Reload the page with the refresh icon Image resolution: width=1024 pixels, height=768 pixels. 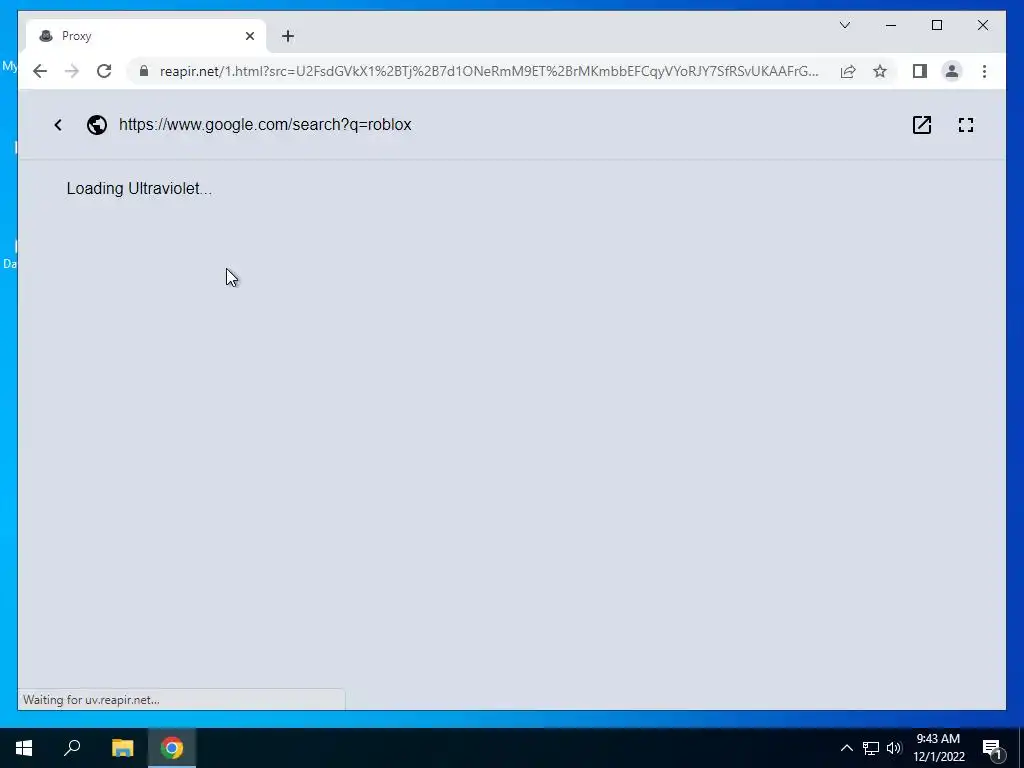104,71
